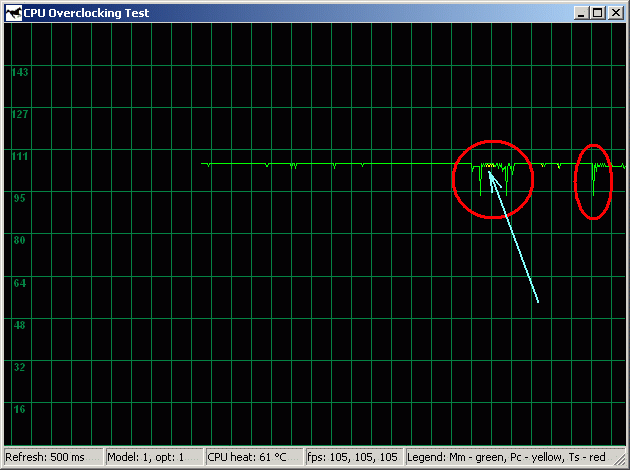
Task: Click the application icon in the title bar
Action: (12, 12)
